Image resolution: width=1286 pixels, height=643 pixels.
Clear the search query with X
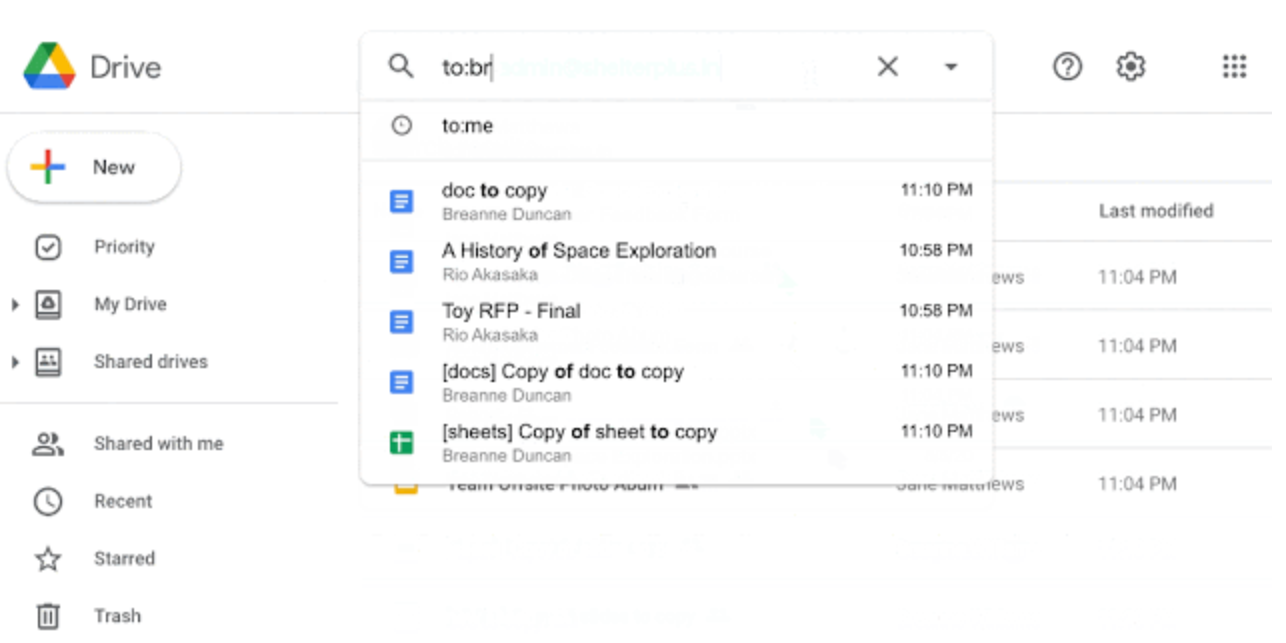click(887, 67)
